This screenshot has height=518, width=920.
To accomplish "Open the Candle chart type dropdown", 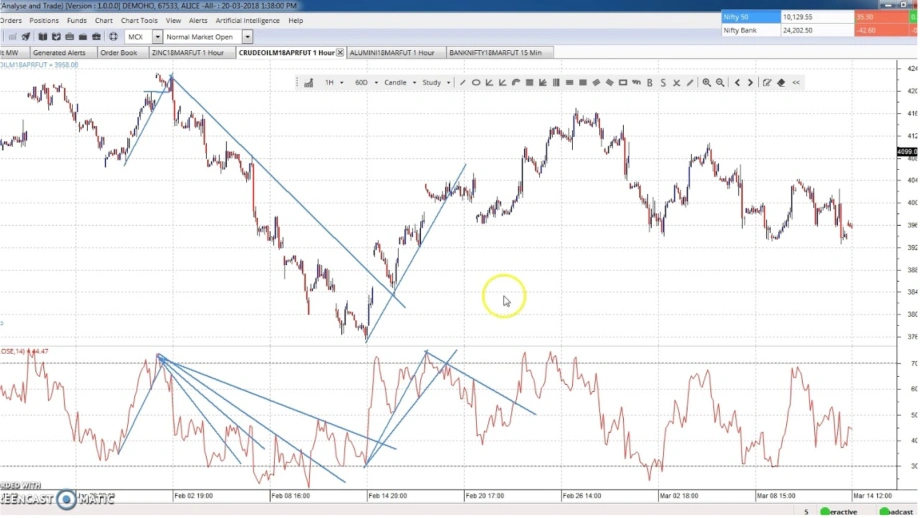I will (398, 83).
